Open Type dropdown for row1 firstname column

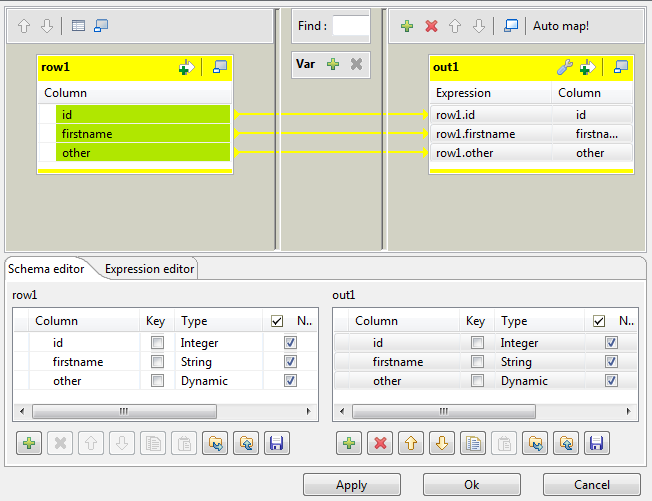(216, 362)
